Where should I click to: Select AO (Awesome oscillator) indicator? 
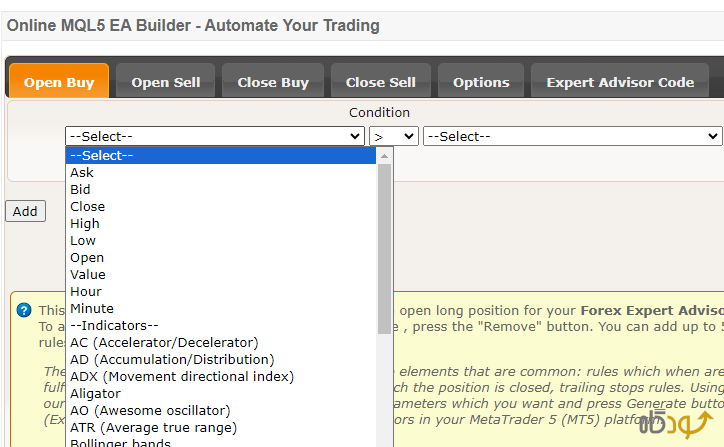150,411
